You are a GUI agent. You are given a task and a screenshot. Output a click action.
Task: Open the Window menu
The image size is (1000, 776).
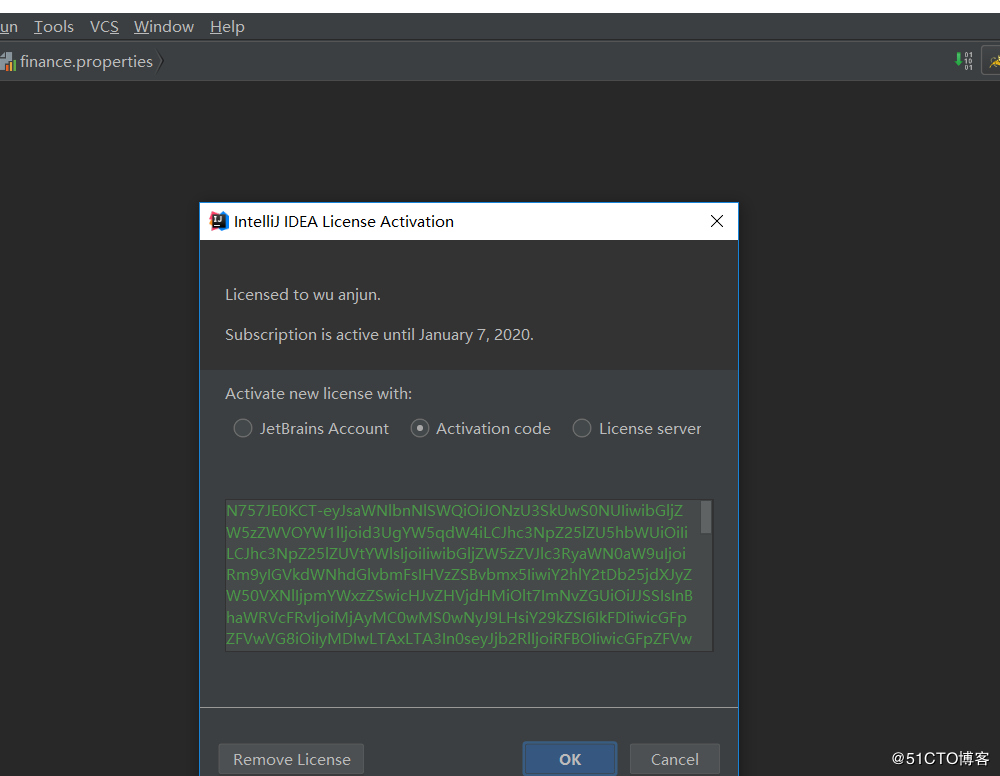pos(164,27)
